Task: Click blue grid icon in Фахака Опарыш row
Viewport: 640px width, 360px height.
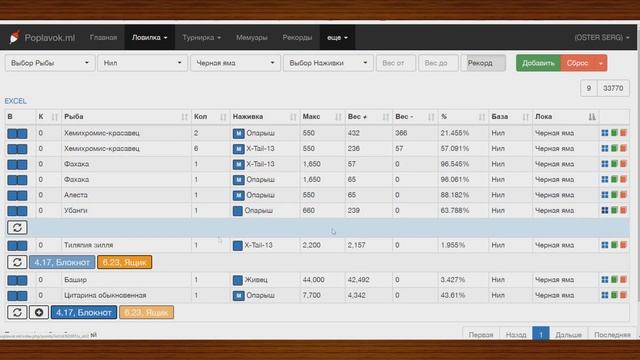Action: pos(604,180)
